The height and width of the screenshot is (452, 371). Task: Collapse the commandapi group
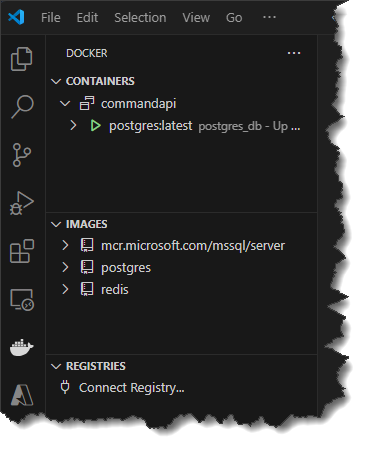point(65,103)
